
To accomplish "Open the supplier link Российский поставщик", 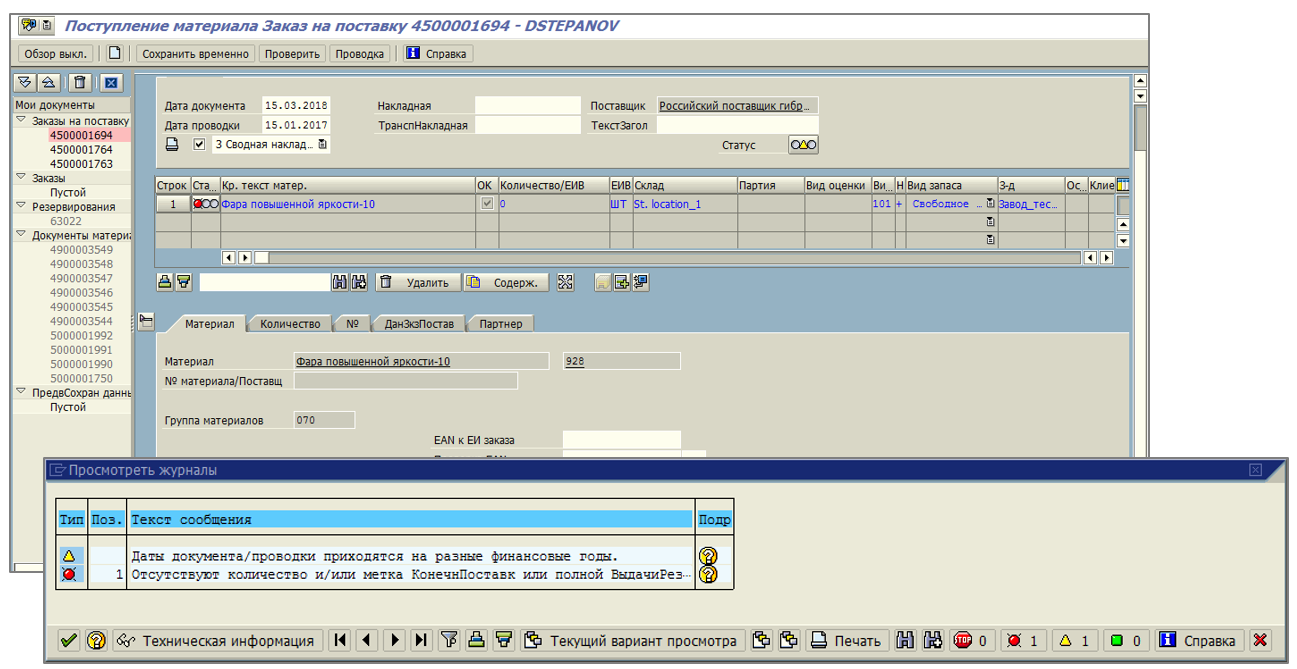I will (x=738, y=106).
